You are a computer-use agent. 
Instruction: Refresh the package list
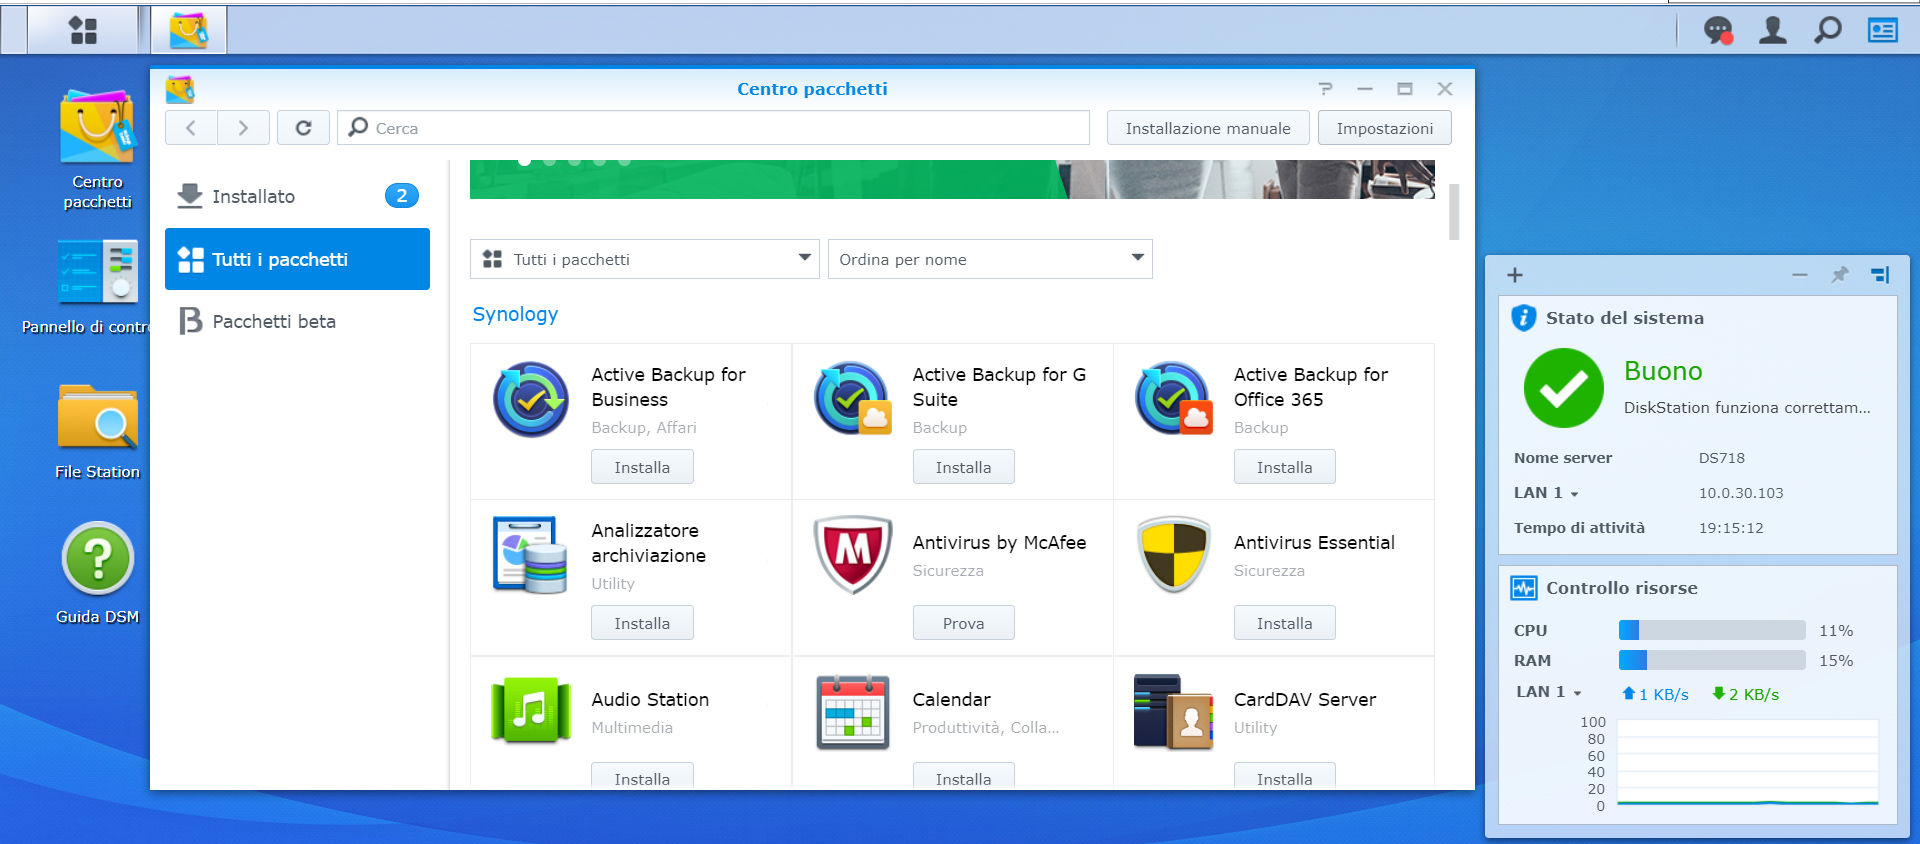pyautogui.click(x=303, y=128)
